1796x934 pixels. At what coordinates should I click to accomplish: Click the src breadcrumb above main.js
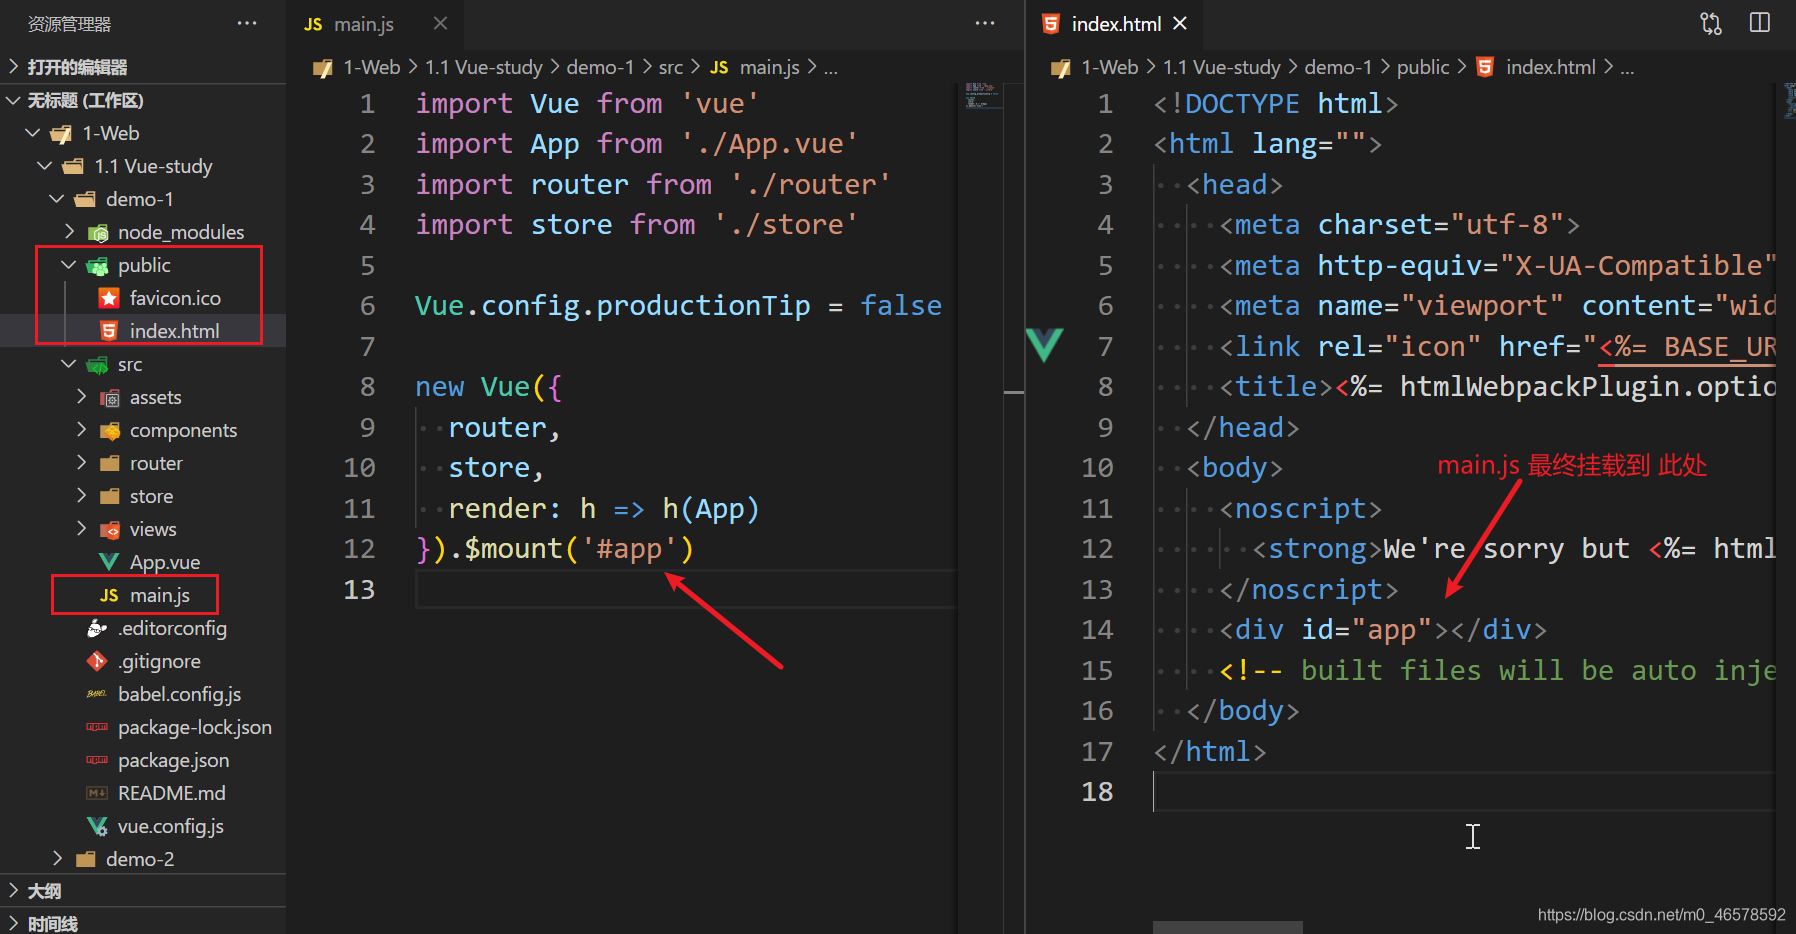tap(671, 67)
